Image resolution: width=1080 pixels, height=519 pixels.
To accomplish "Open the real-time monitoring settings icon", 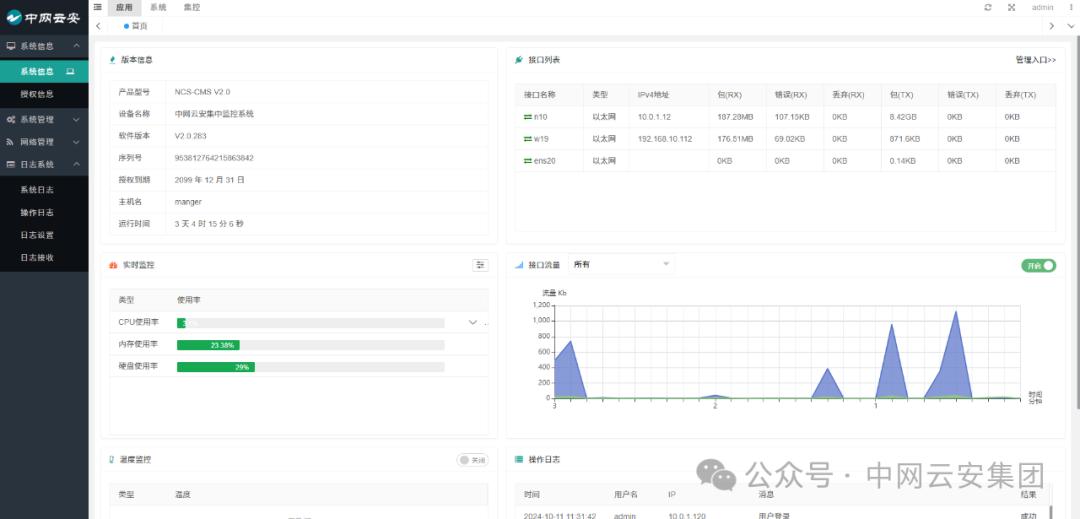I will coord(480,265).
